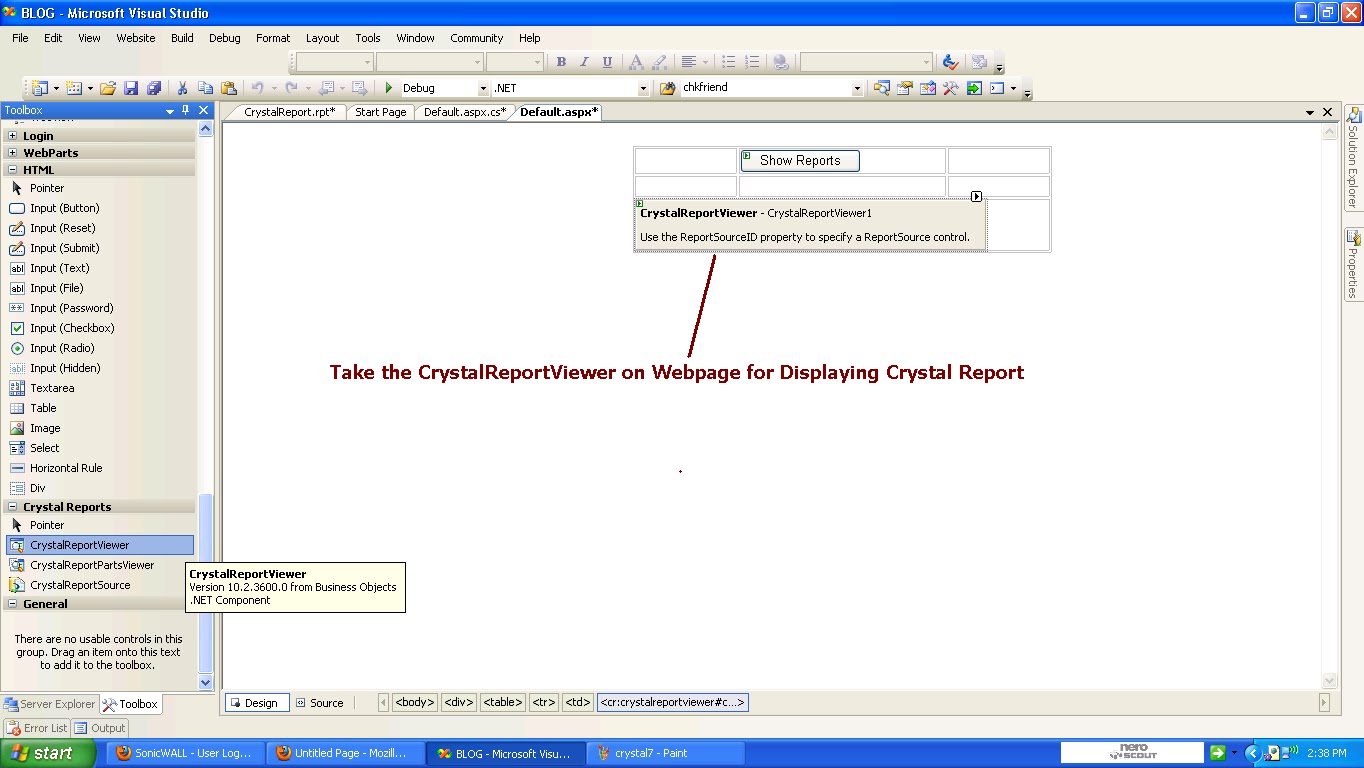Viewport: 1364px width, 768px height.
Task: Click the Save All toolbar icon
Action: 154,88
